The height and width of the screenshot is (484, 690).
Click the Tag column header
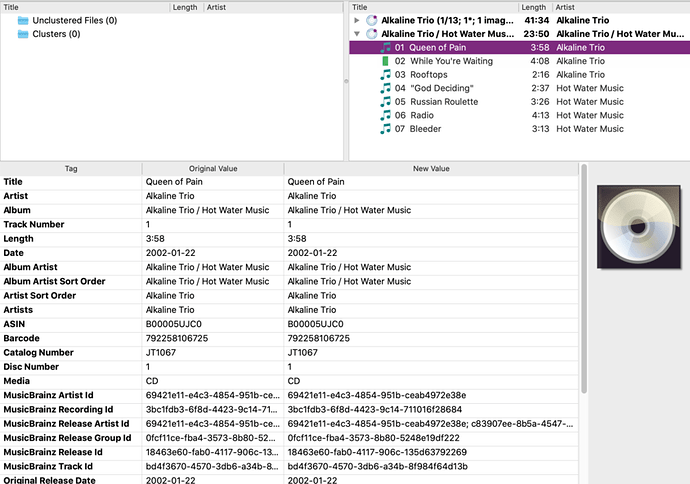(x=71, y=169)
